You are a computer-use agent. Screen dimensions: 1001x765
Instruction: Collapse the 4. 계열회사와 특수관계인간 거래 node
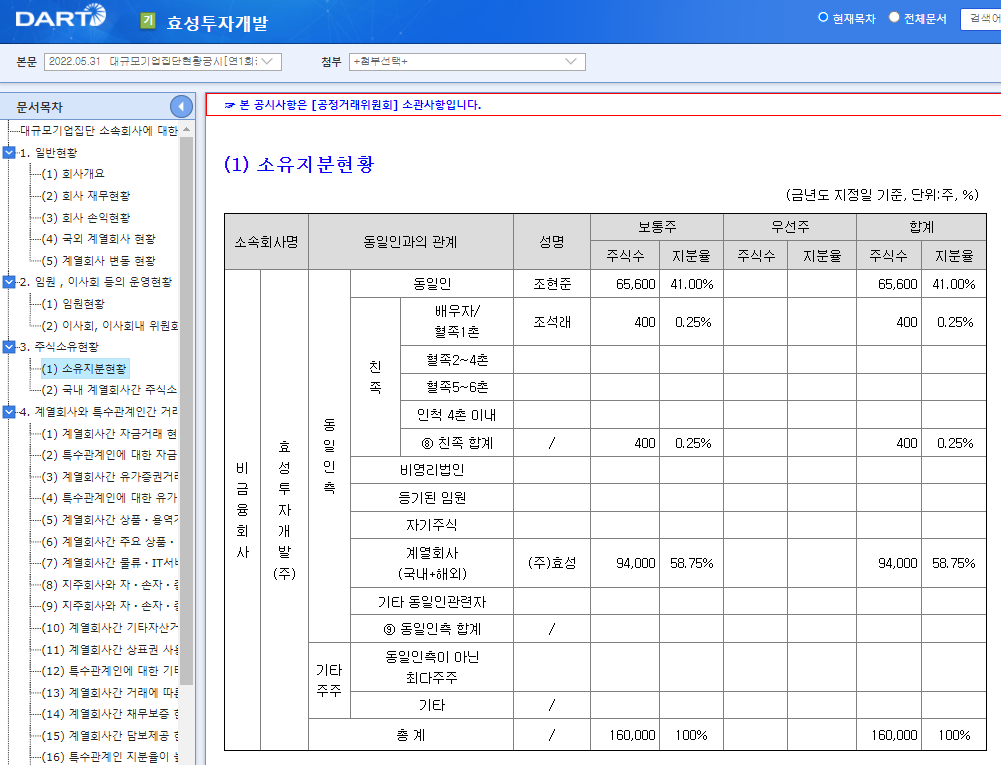10,412
